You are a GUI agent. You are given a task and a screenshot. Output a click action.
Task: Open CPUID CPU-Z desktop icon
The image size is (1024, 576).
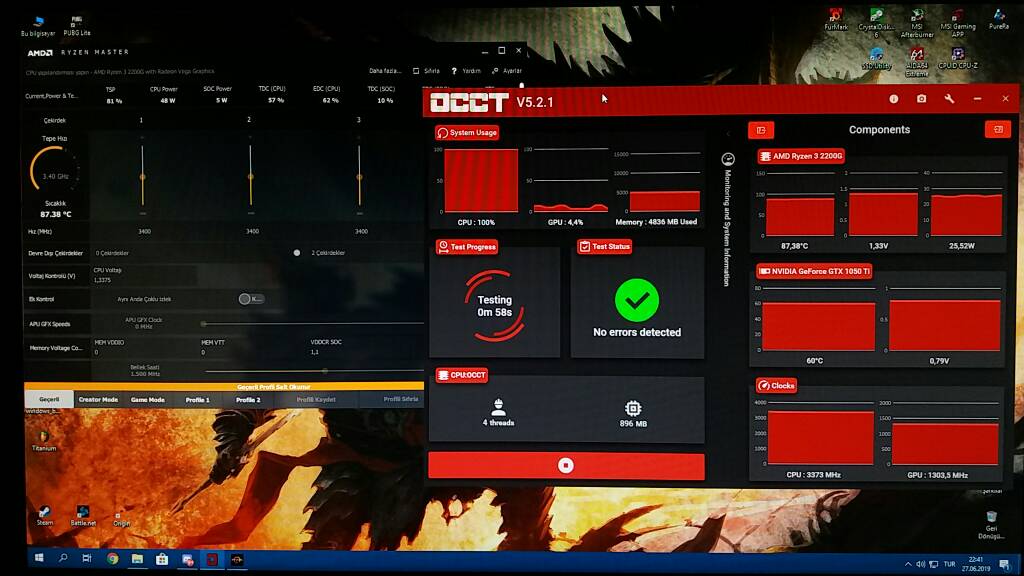[958, 58]
